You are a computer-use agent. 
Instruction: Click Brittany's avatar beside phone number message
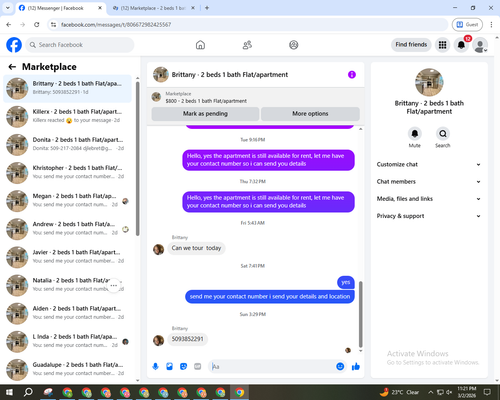(158, 340)
